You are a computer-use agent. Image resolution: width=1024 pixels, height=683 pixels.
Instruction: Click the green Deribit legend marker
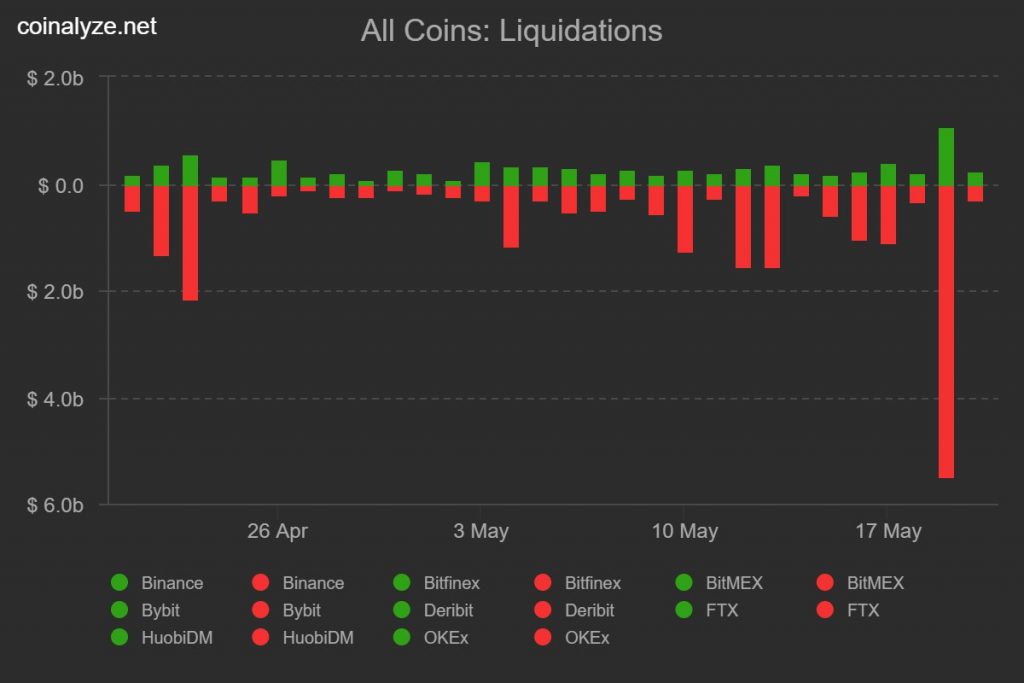coord(403,610)
